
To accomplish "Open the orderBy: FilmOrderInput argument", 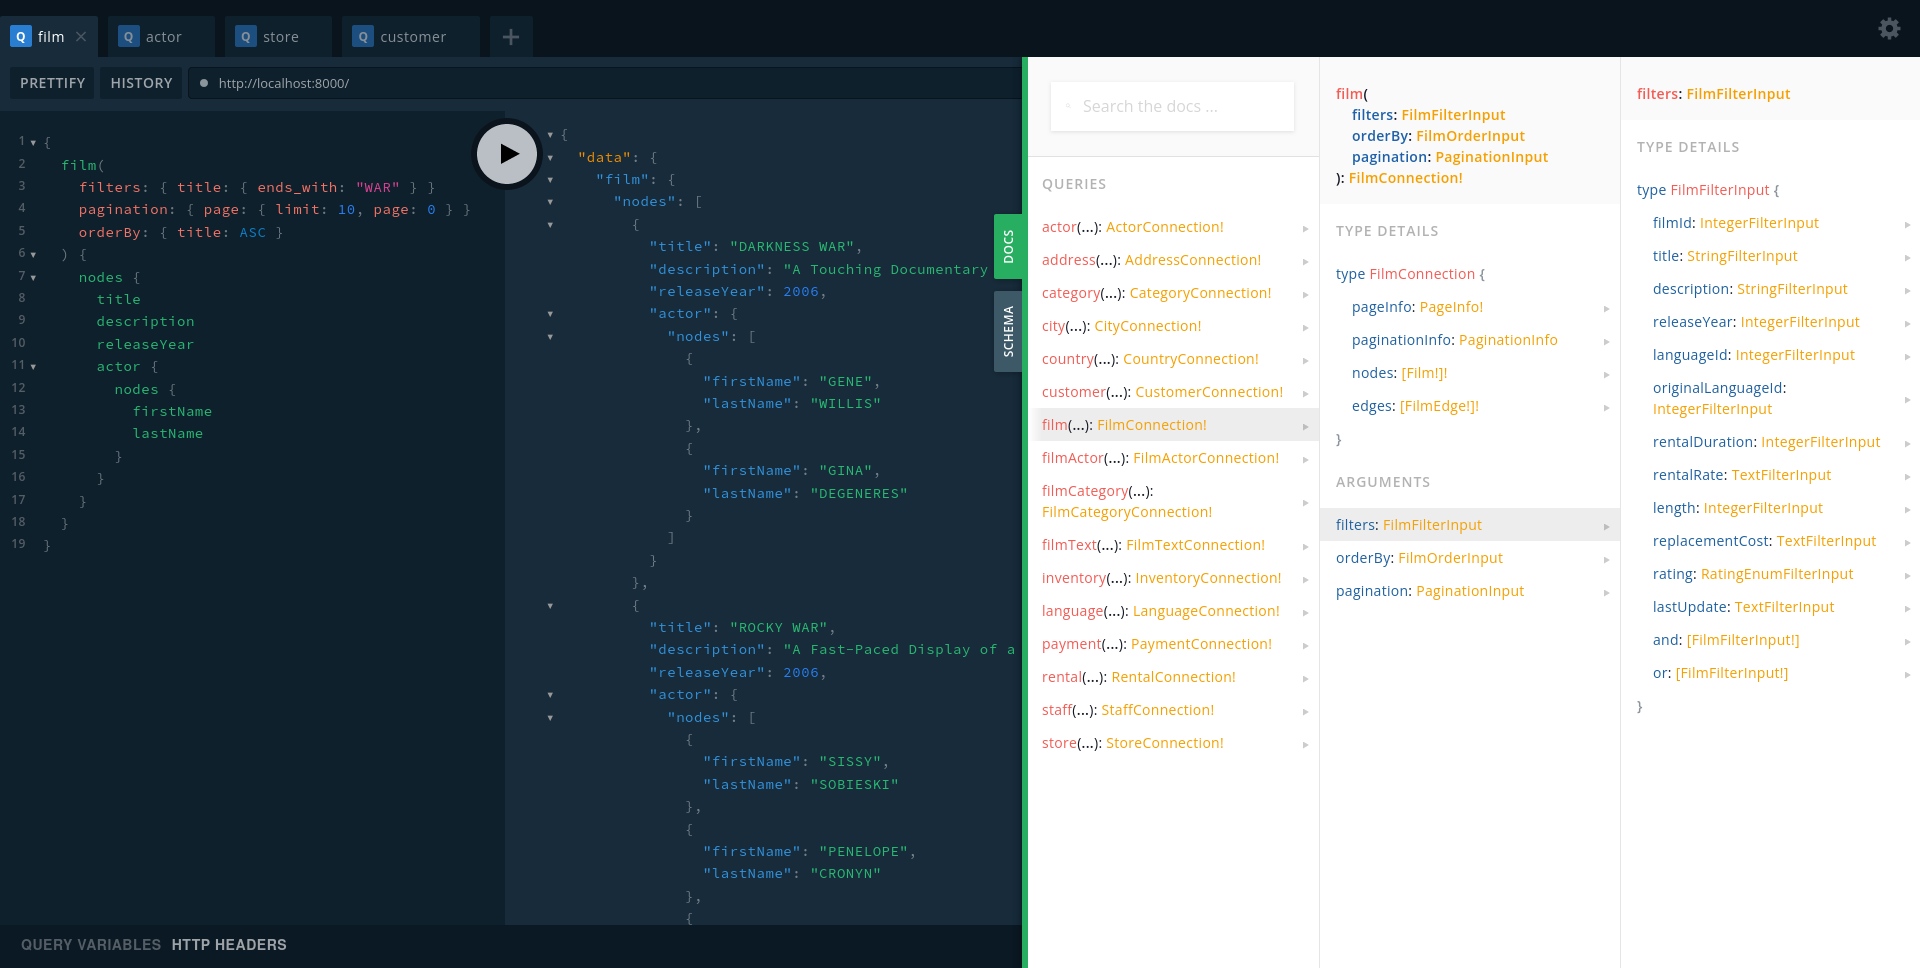I will [x=1420, y=558].
